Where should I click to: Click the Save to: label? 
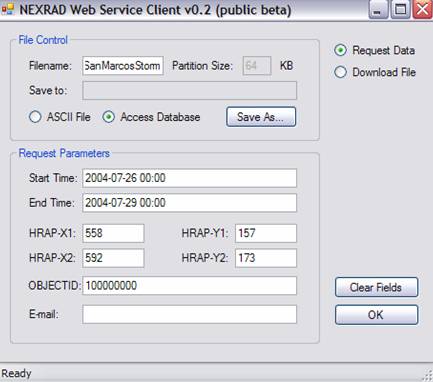(x=48, y=90)
